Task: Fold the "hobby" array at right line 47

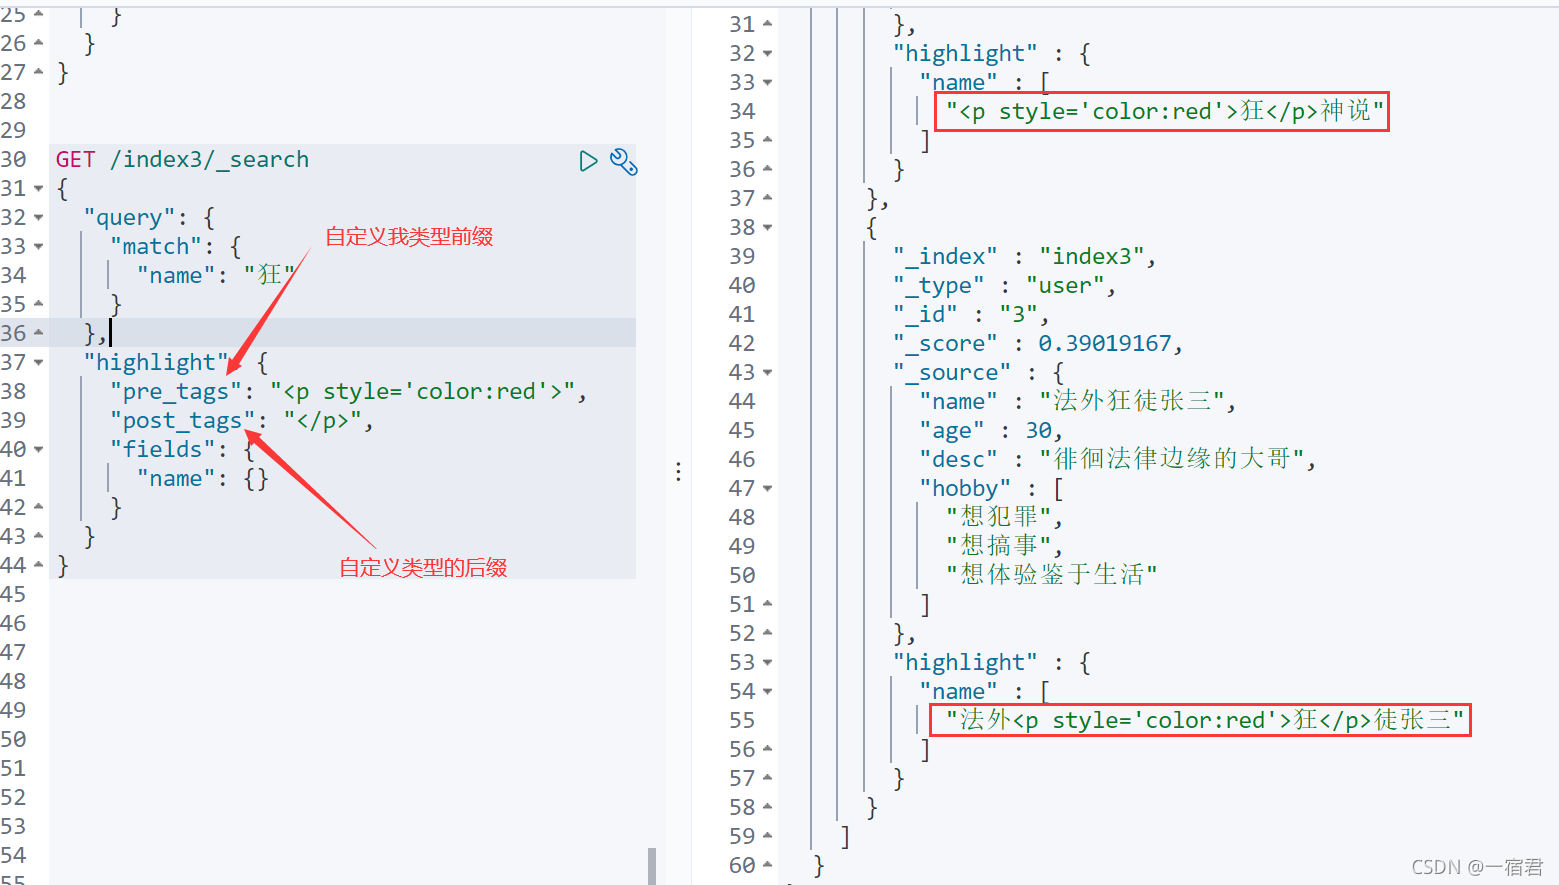Action: coord(767,489)
